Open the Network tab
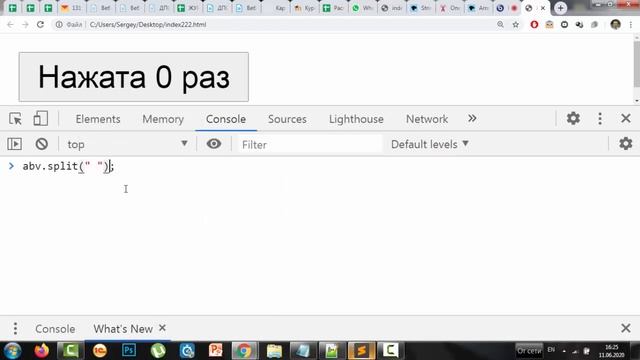 click(427, 119)
